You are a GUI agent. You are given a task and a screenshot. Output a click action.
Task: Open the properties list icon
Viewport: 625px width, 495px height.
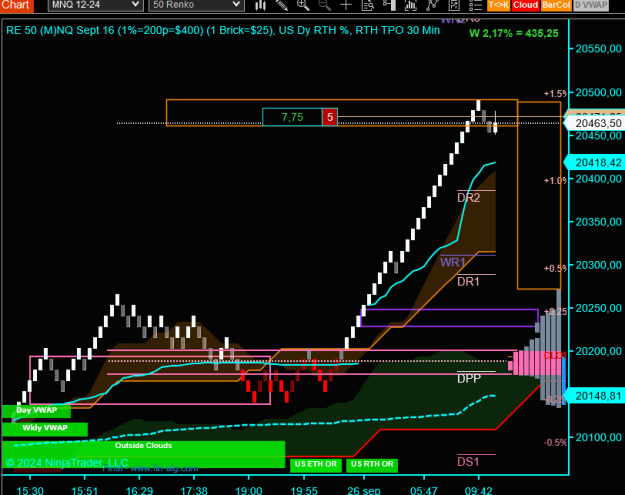pos(475,5)
